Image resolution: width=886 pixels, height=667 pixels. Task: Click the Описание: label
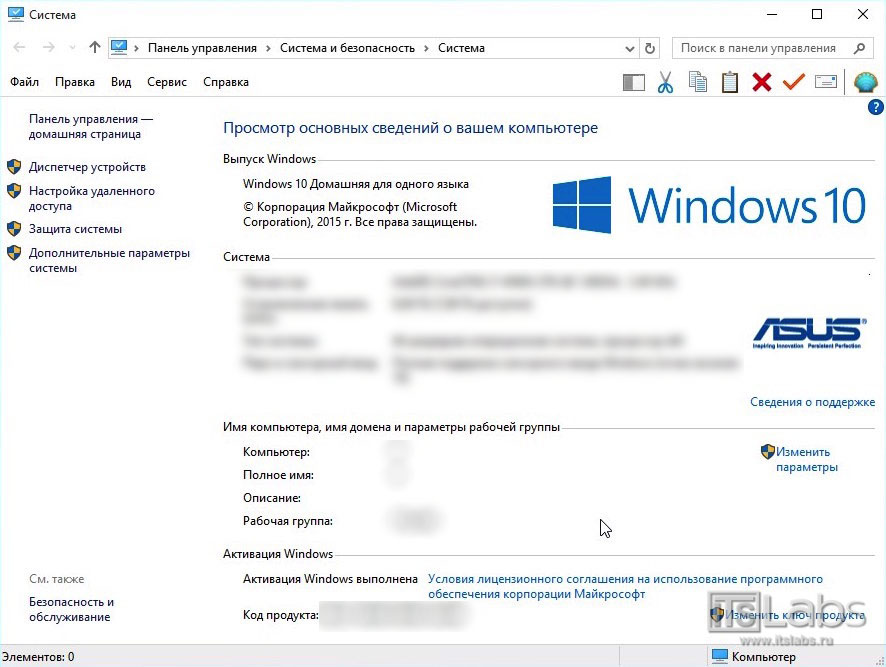(272, 498)
